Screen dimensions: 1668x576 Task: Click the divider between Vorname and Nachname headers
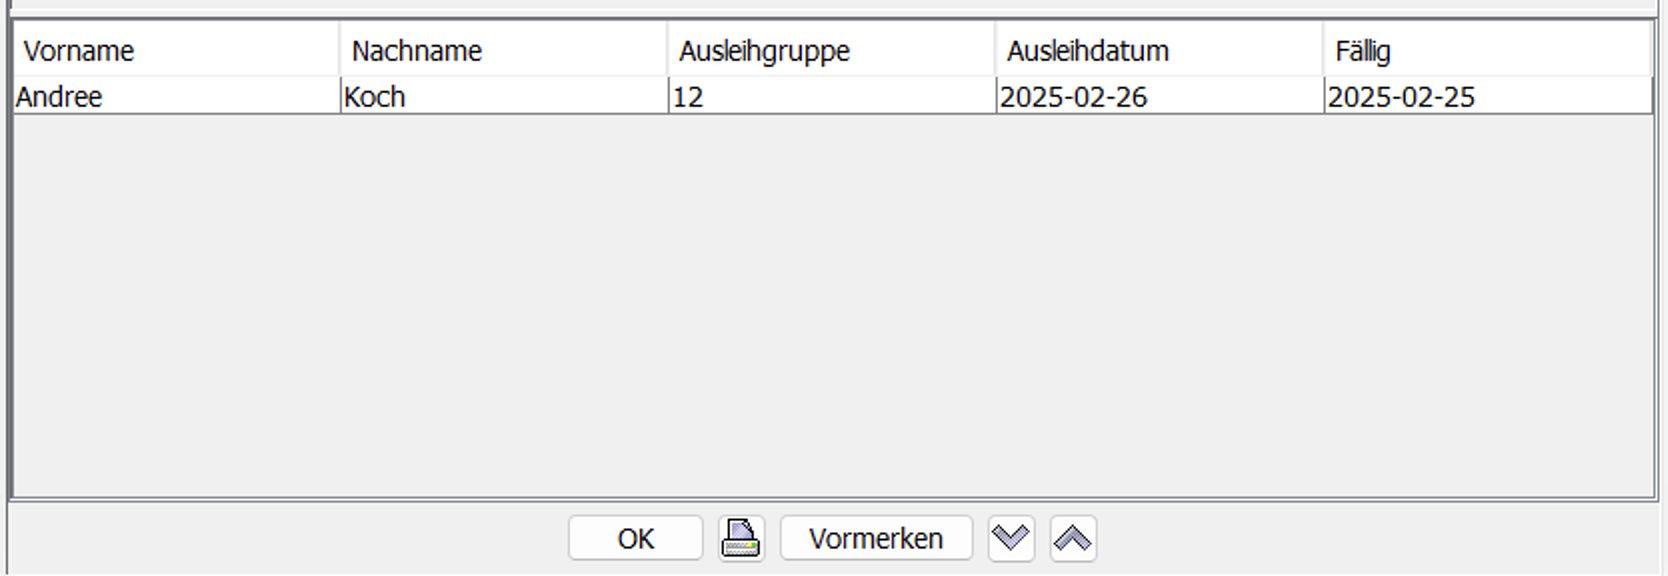pyautogui.click(x=340, y=50)
